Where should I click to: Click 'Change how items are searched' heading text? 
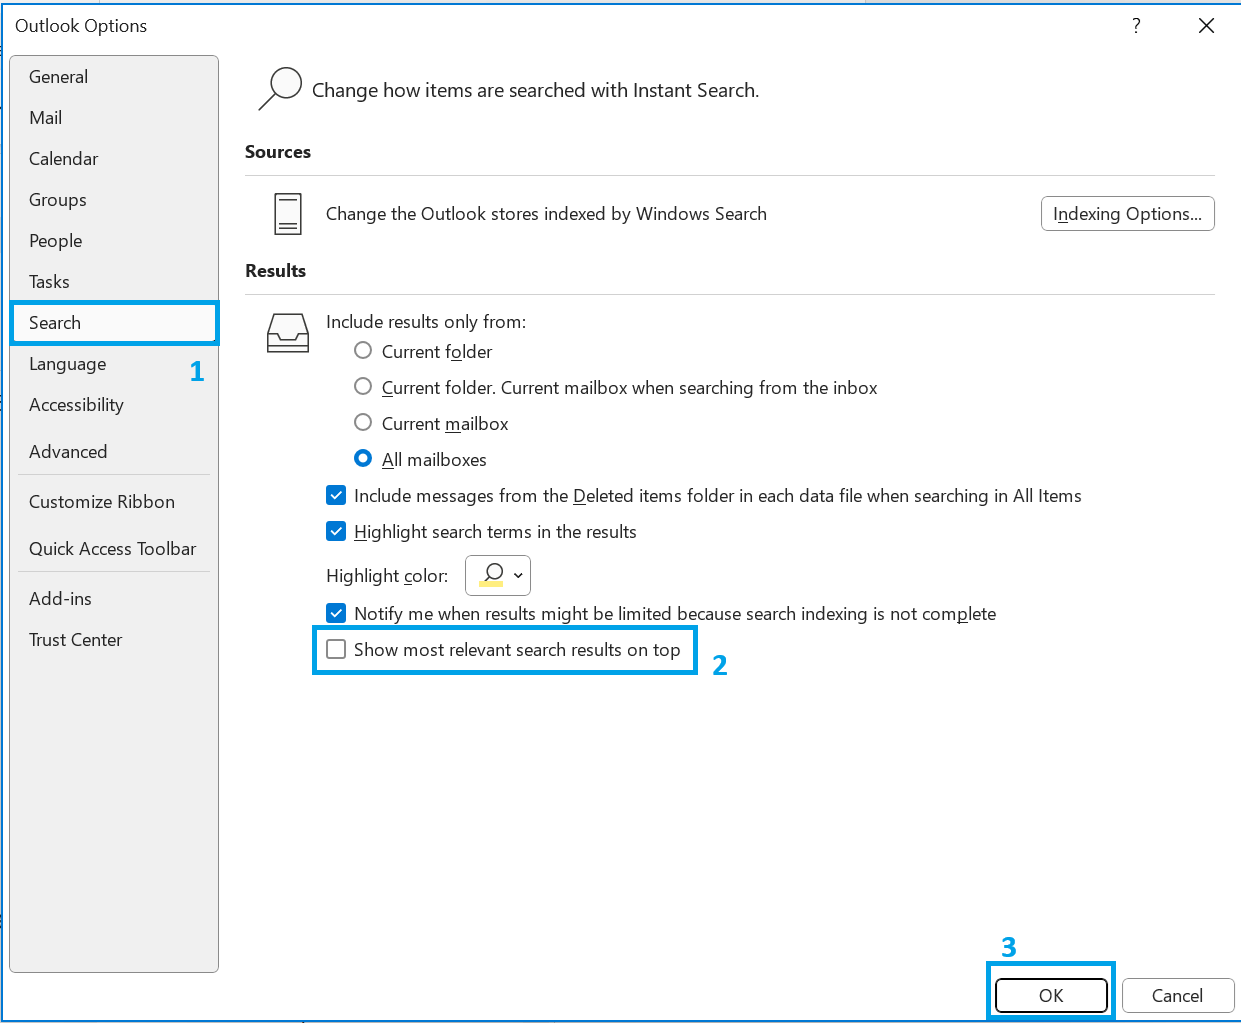pos(535,90)
